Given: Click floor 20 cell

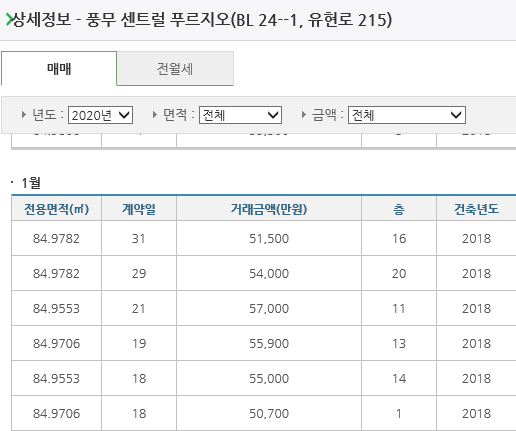Looking at the screenshot, I should tap(399, 274).
